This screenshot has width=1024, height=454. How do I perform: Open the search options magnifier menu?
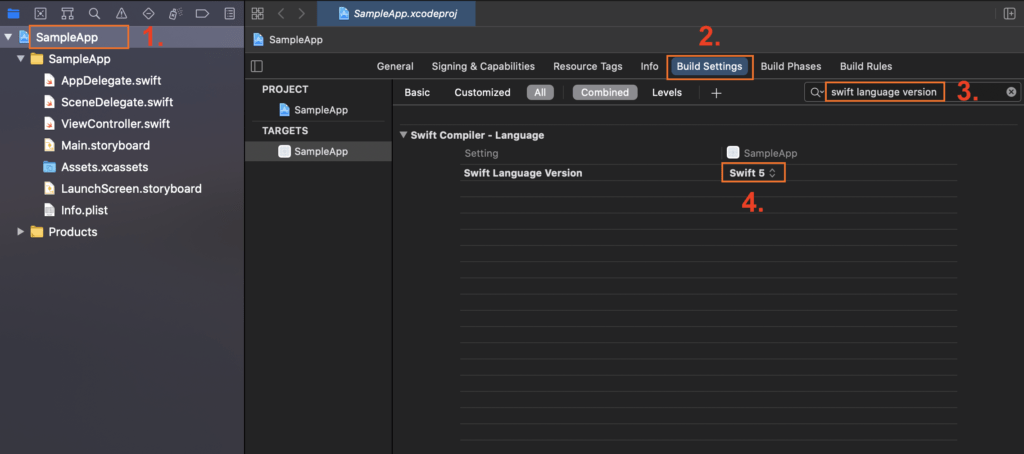(x=816, y=92)
